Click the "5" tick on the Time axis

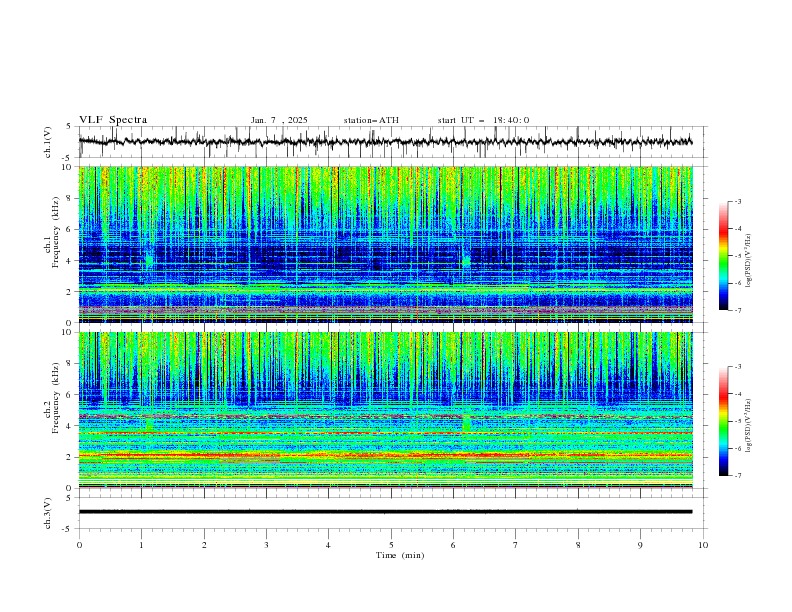coord(391,545)
